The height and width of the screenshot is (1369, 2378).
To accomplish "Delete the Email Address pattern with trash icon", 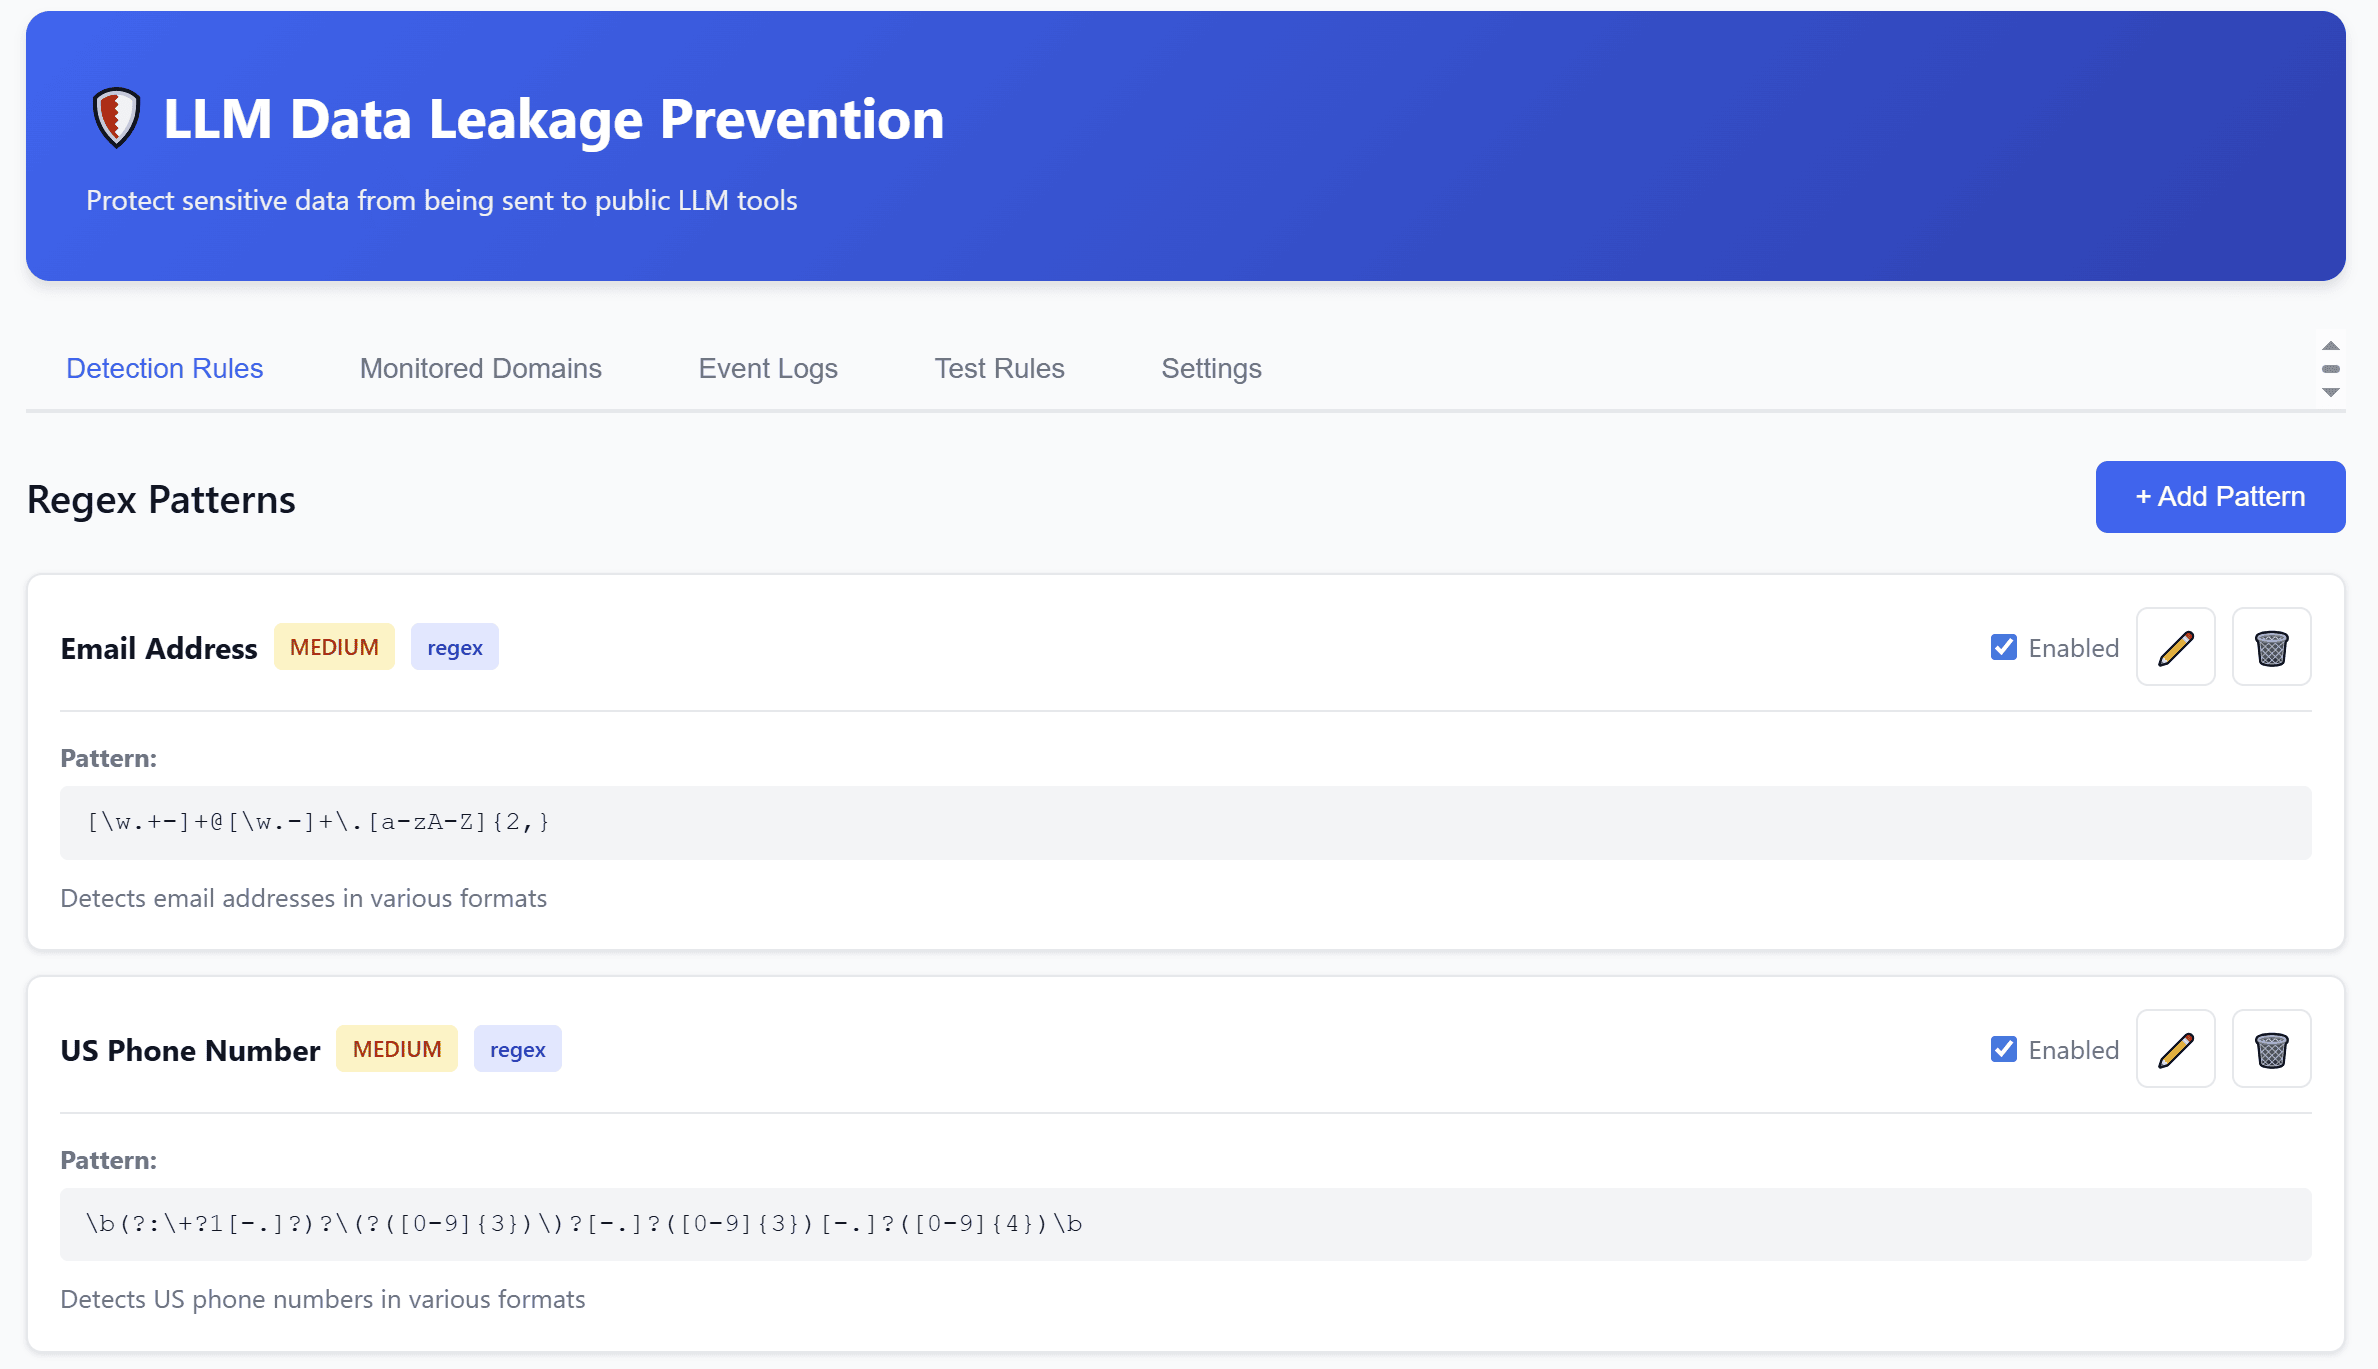I will point(2271,647).
